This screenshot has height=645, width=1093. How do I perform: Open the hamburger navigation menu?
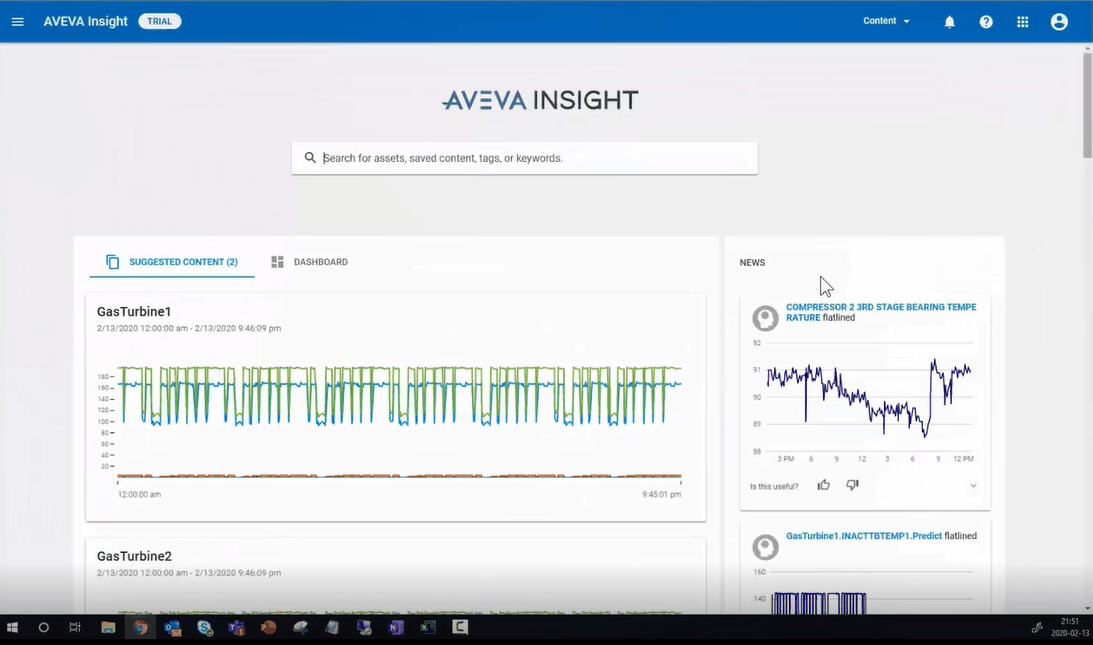pyautogui.click(x=17, y=22)
